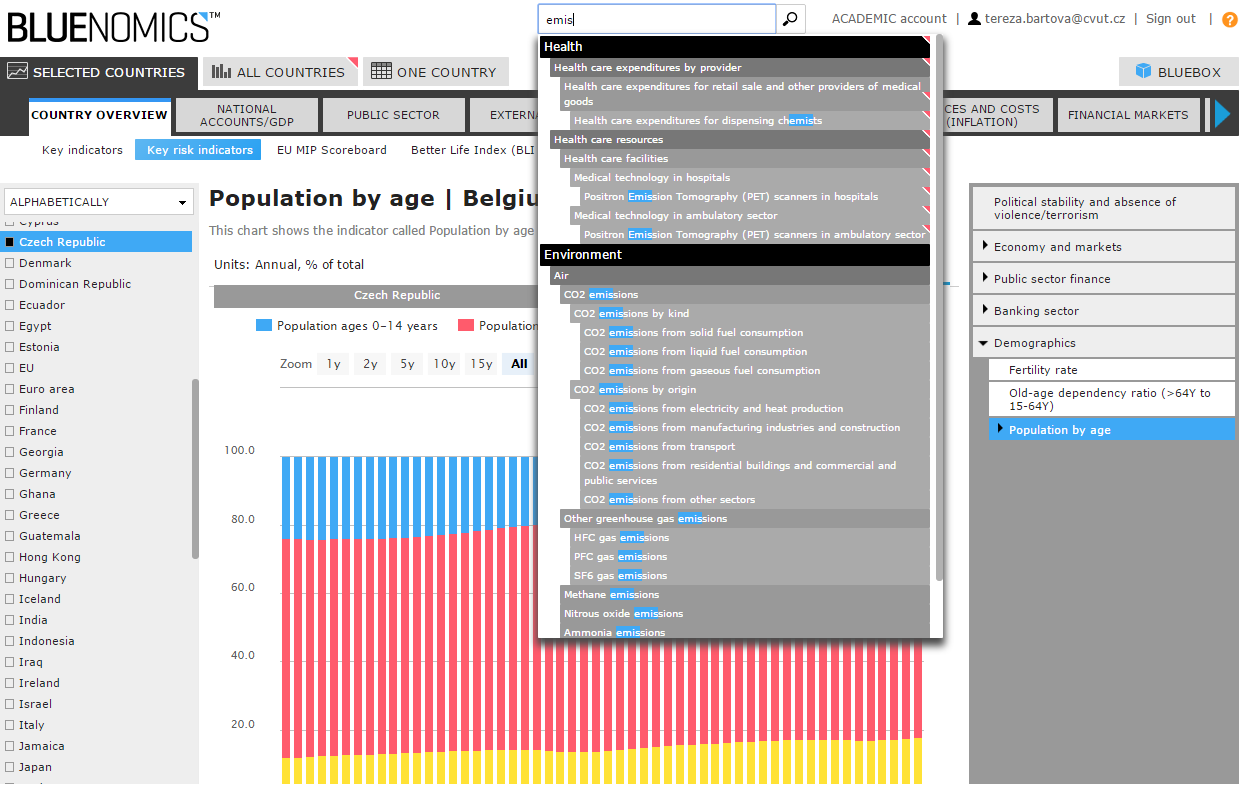Click the search input field containing emis
This screenshot has width=1244, height=810.
657,19
